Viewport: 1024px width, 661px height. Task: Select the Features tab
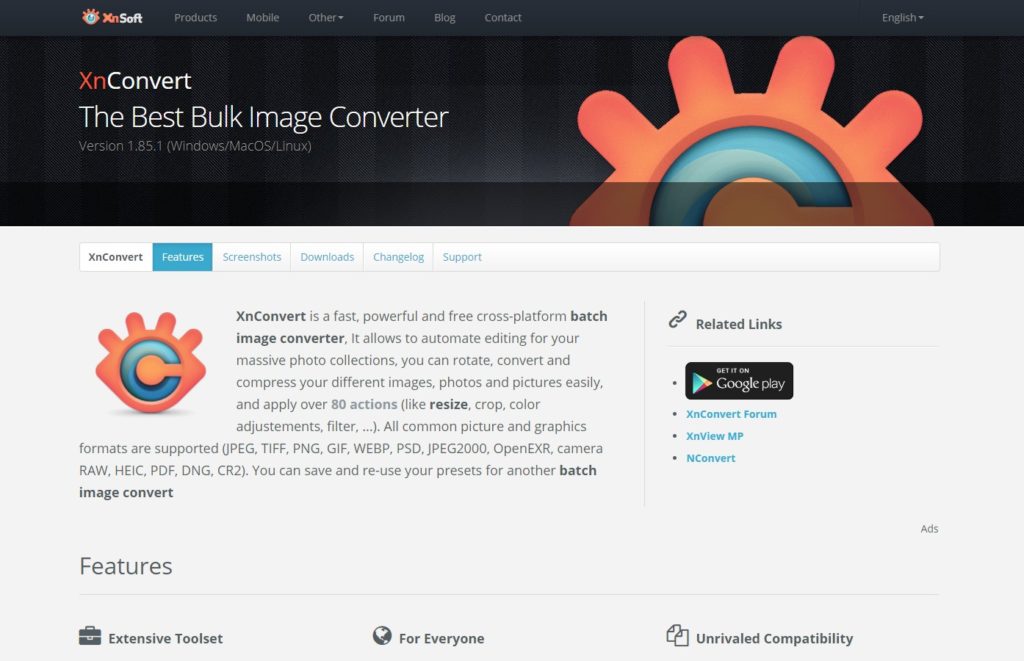click(x=182, y=257)
